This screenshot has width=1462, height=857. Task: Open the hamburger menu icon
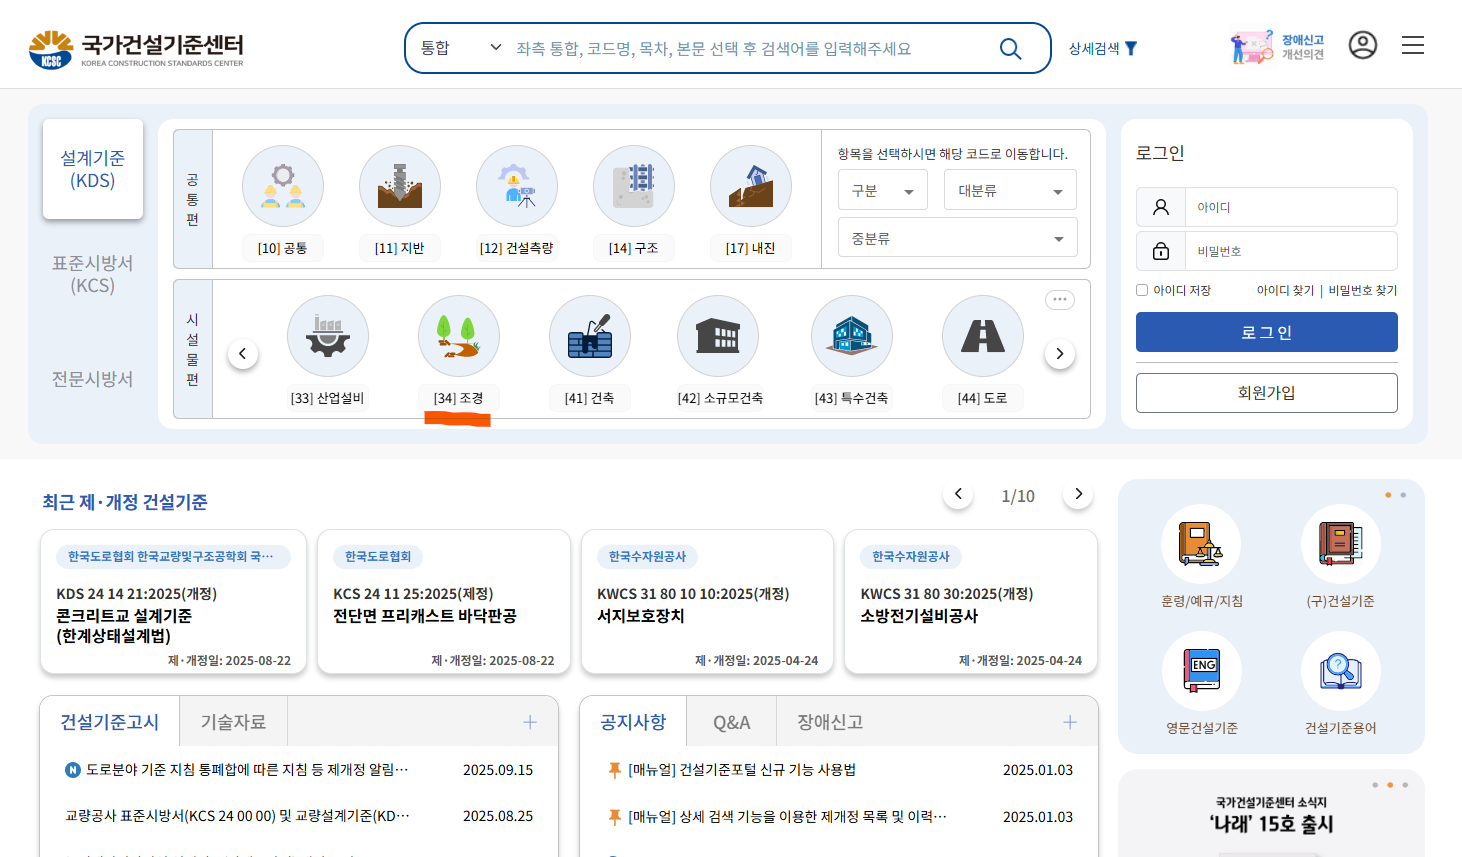pos(1413,45)
